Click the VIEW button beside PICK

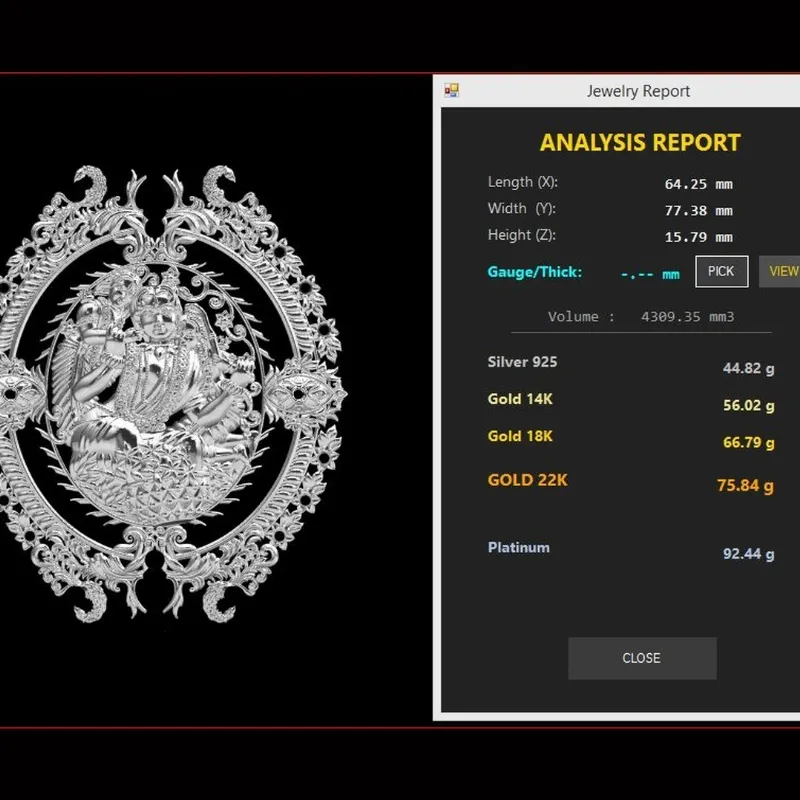click(781, 271)
